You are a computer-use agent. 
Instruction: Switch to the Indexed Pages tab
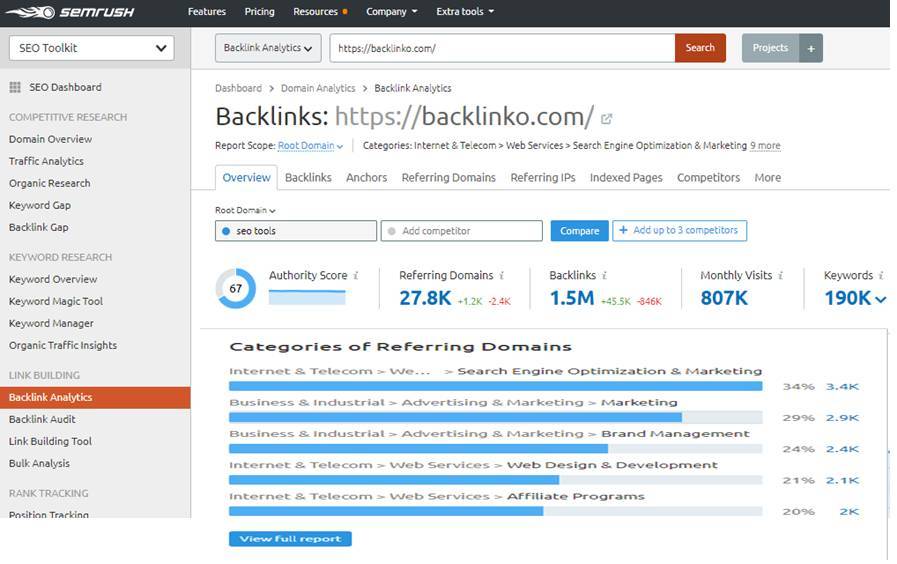[626, 178]
